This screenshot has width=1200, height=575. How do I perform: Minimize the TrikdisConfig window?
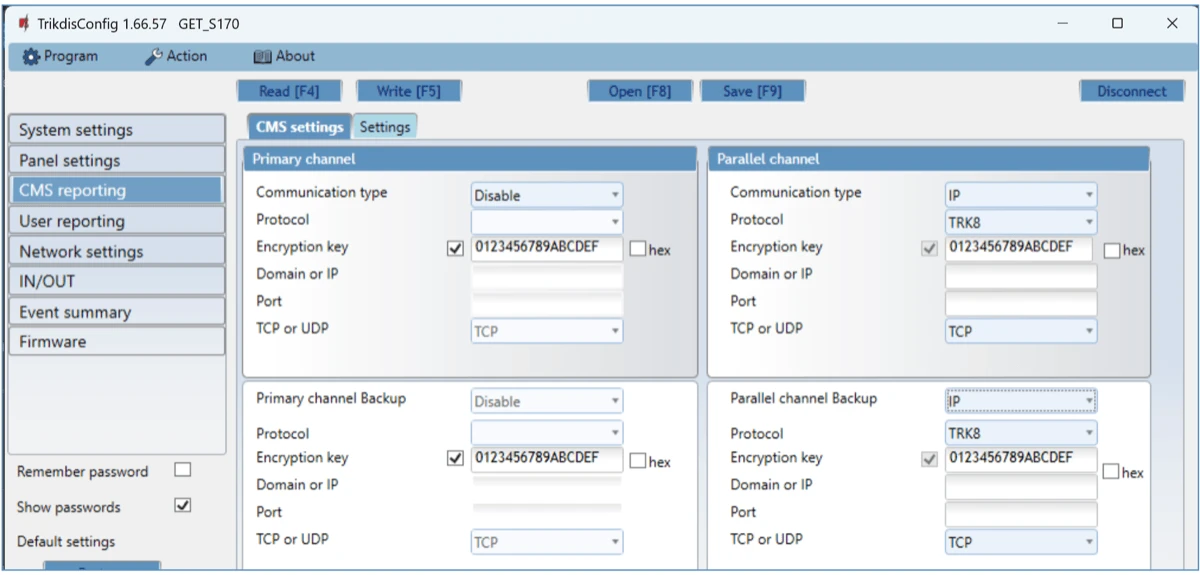click(x=1063, y=23)
